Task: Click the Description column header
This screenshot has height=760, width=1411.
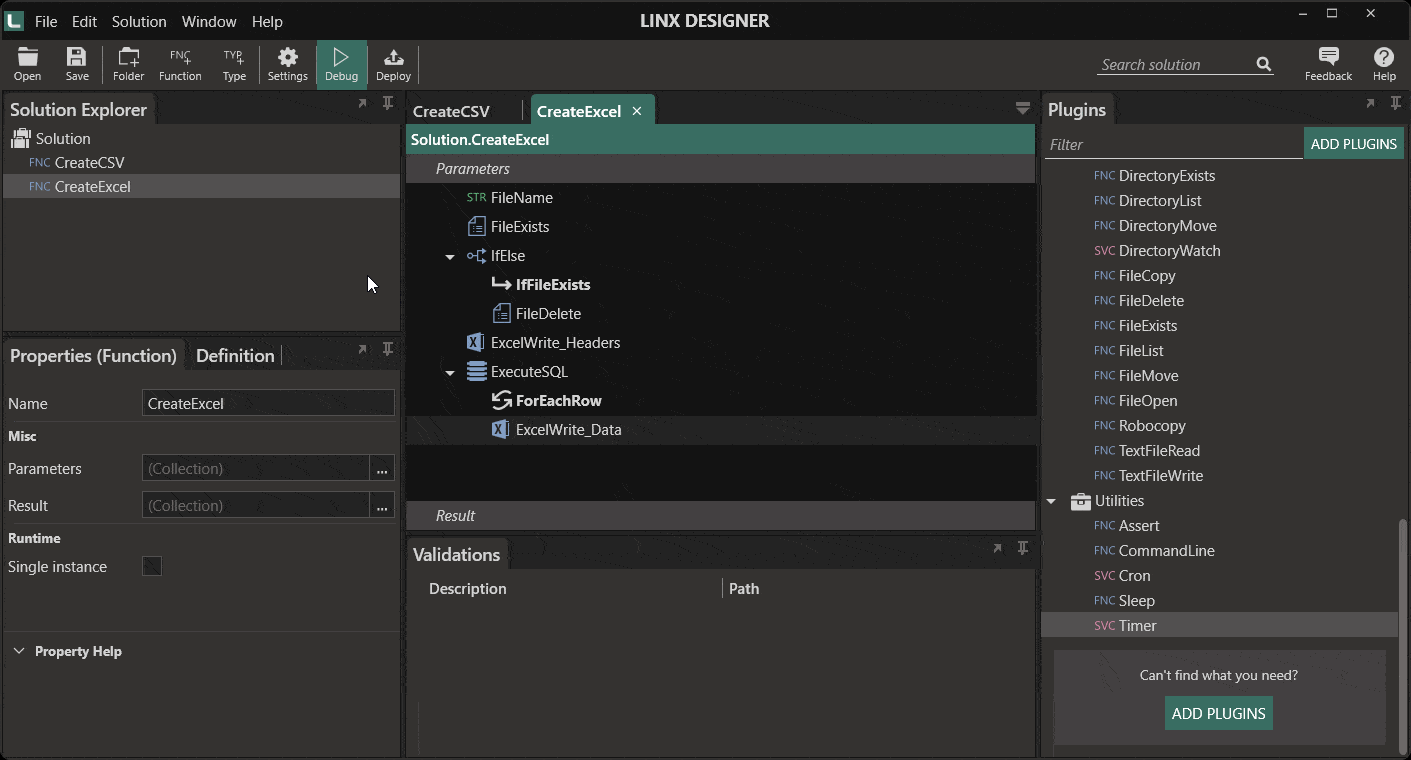Action: pos(467,588)
